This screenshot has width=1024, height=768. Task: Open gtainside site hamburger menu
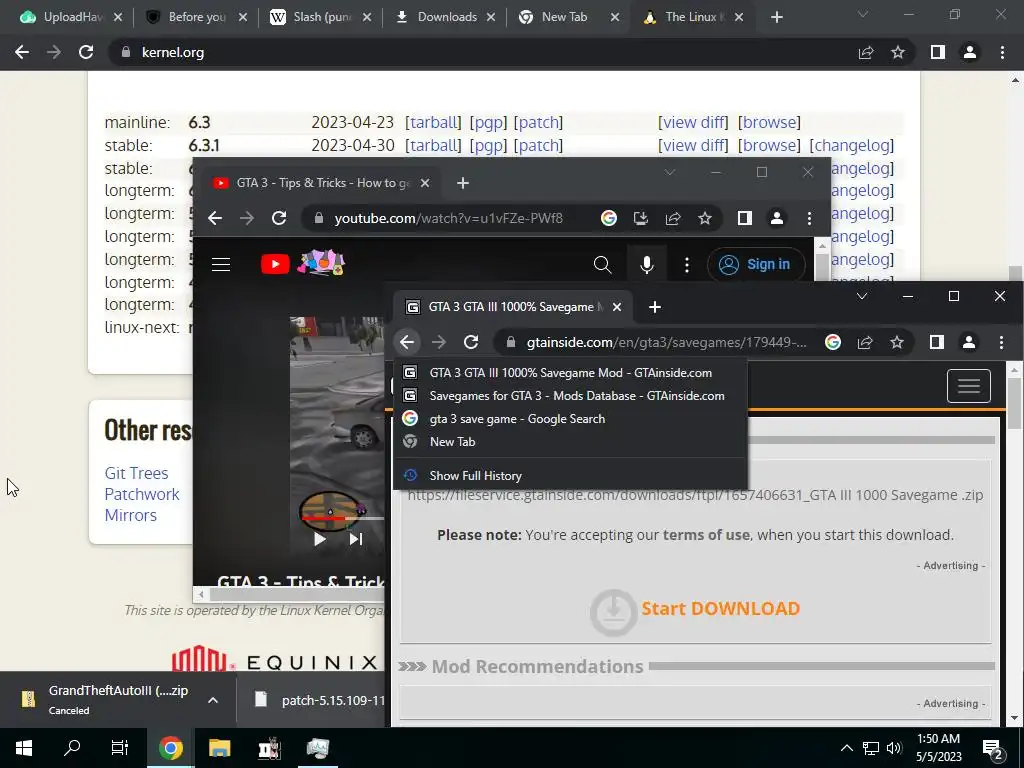[968, 386]
